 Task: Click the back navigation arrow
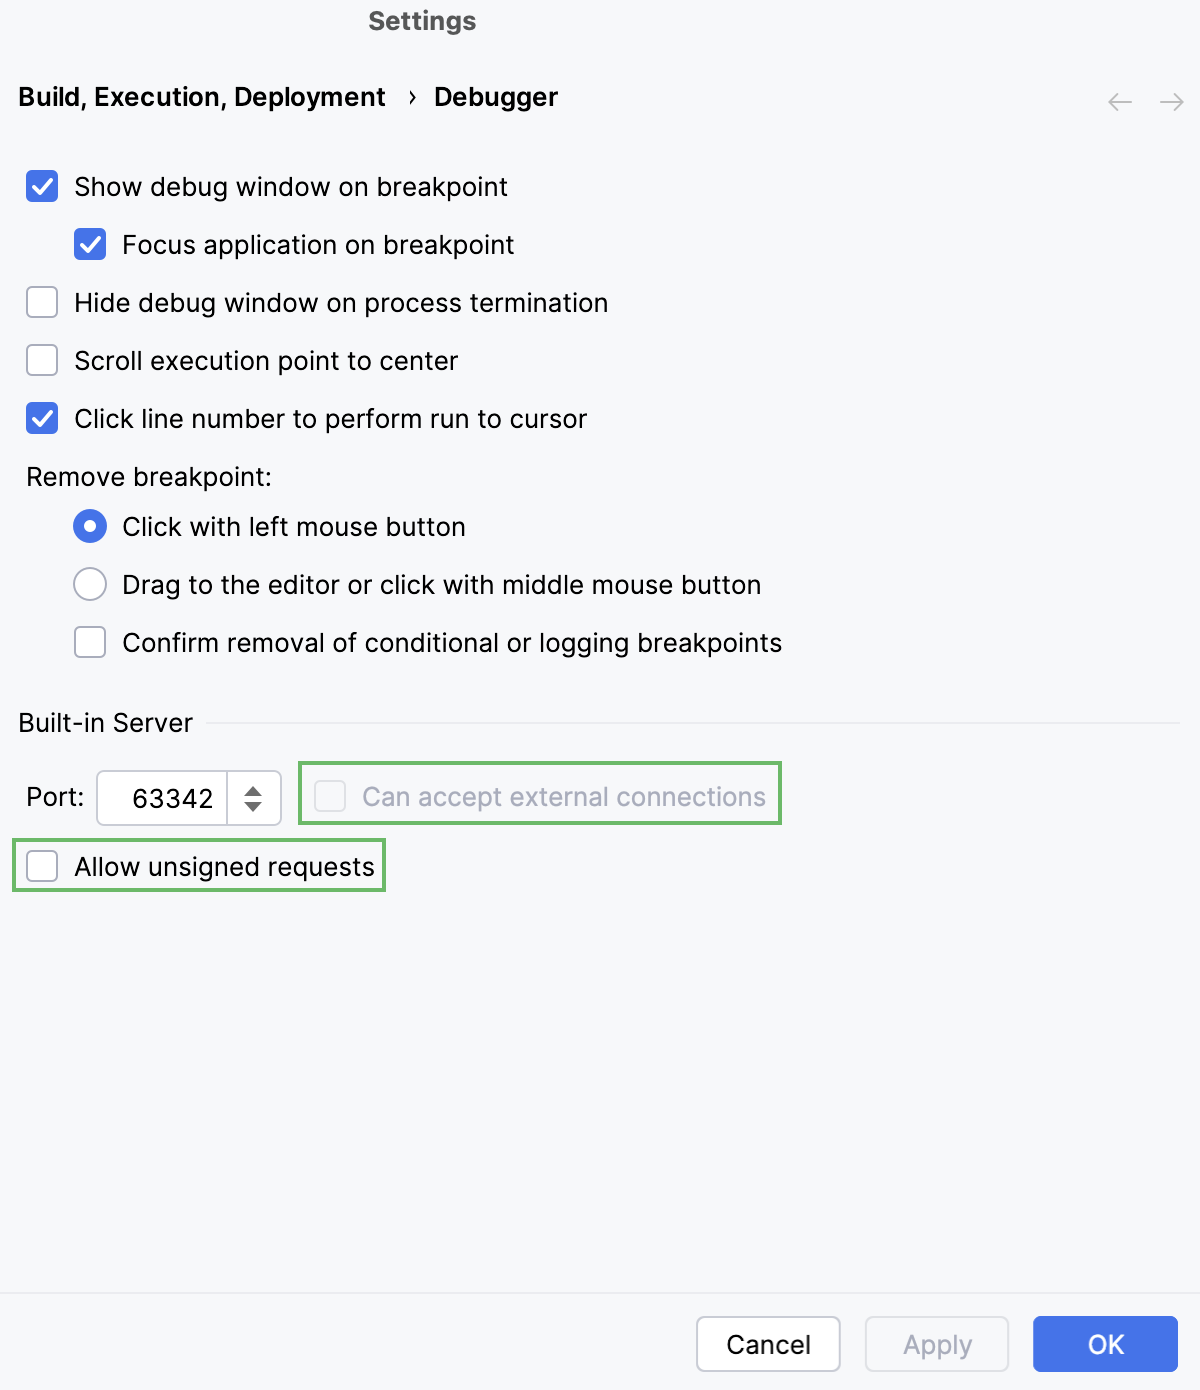pyautogui.click(x=1119, y=101)
